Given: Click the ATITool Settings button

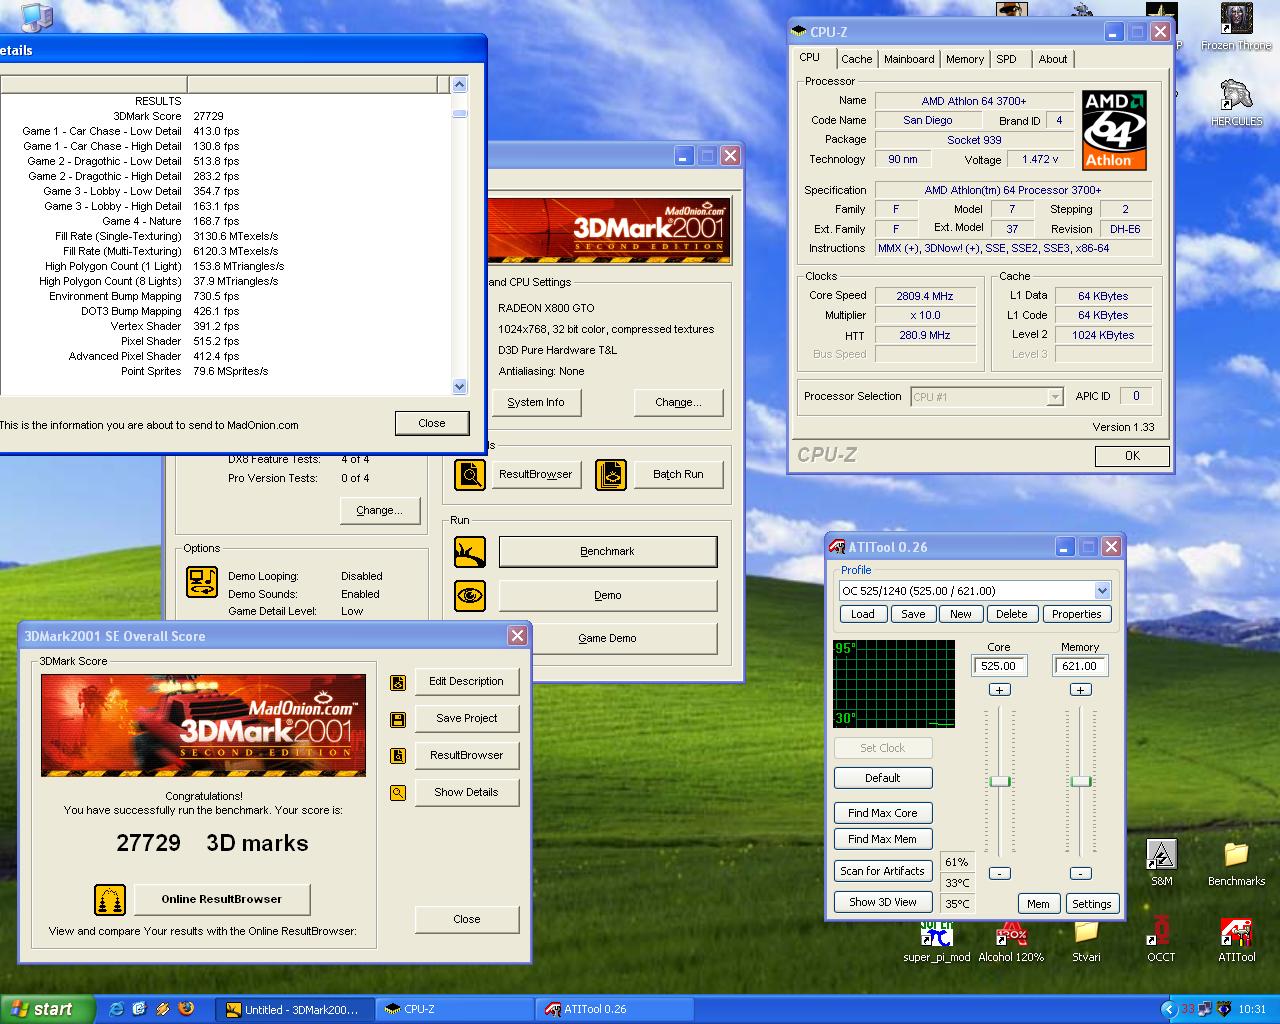Looking at the screenshot, I should click(1092, 904).
